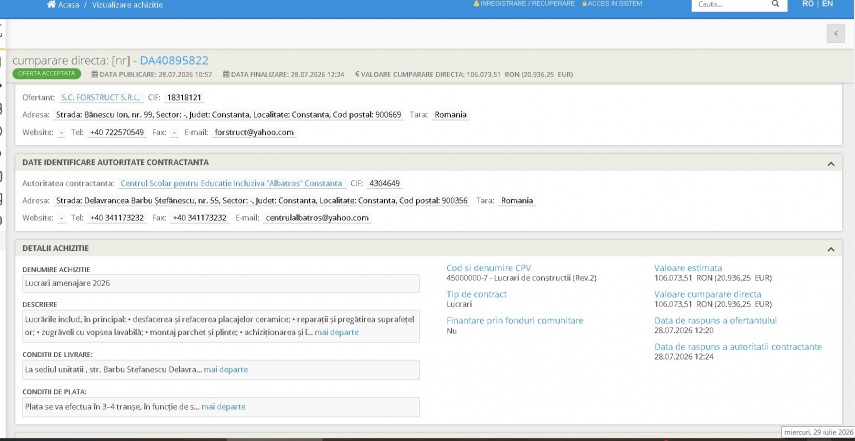
Task: Click person icon beside INREGISTRARE
Action: pyautogui.click(x=476, y=4)
